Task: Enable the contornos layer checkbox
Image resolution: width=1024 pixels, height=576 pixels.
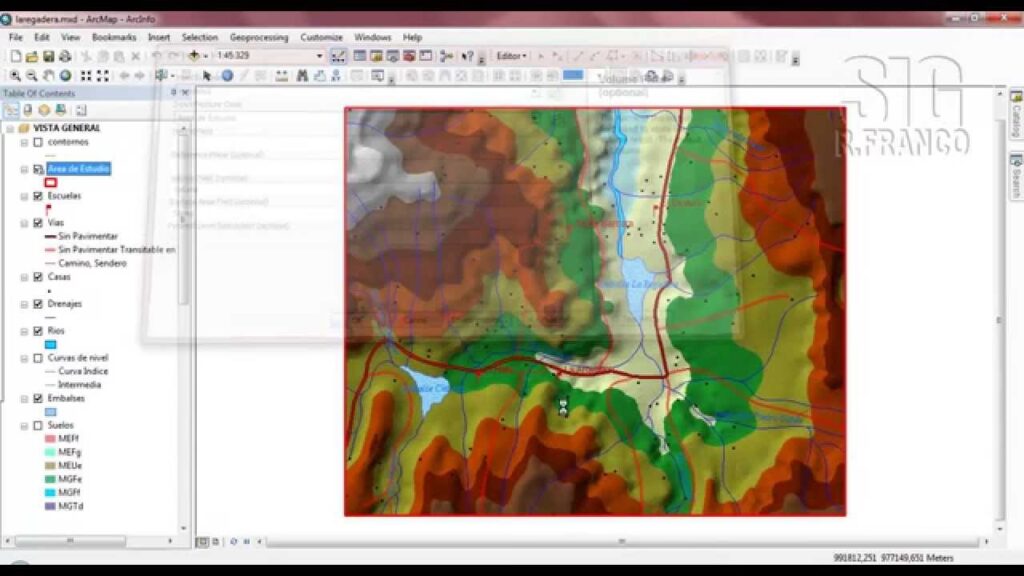Action: (38, 142)
